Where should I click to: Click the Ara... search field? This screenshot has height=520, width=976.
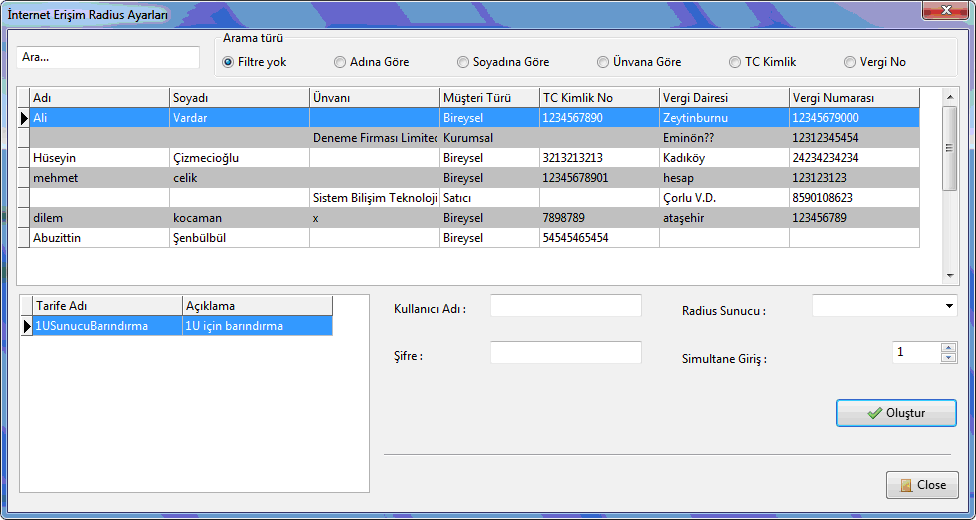pyautogui.click(x=108, y=57)
